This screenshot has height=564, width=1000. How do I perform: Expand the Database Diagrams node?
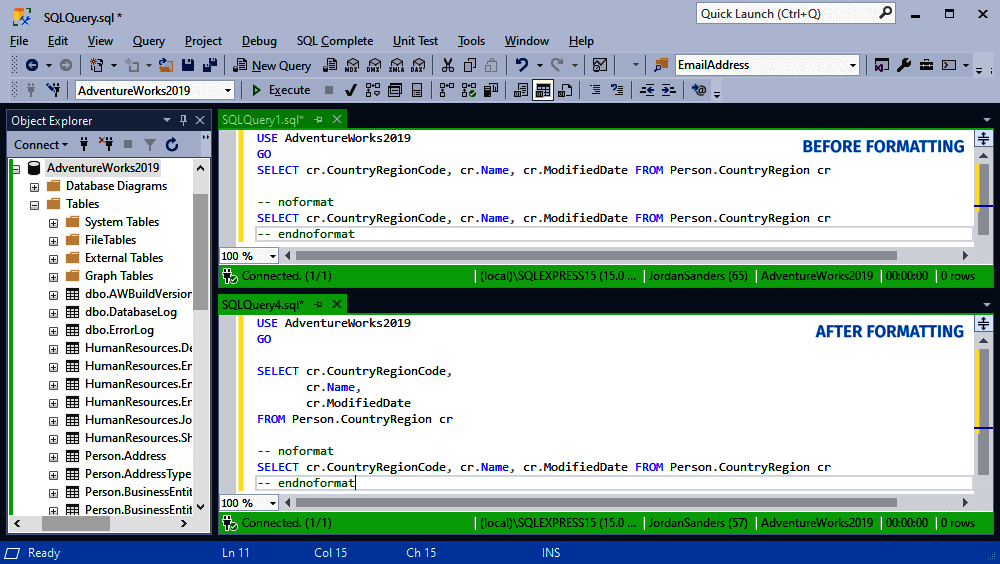(x=35, y=186)
